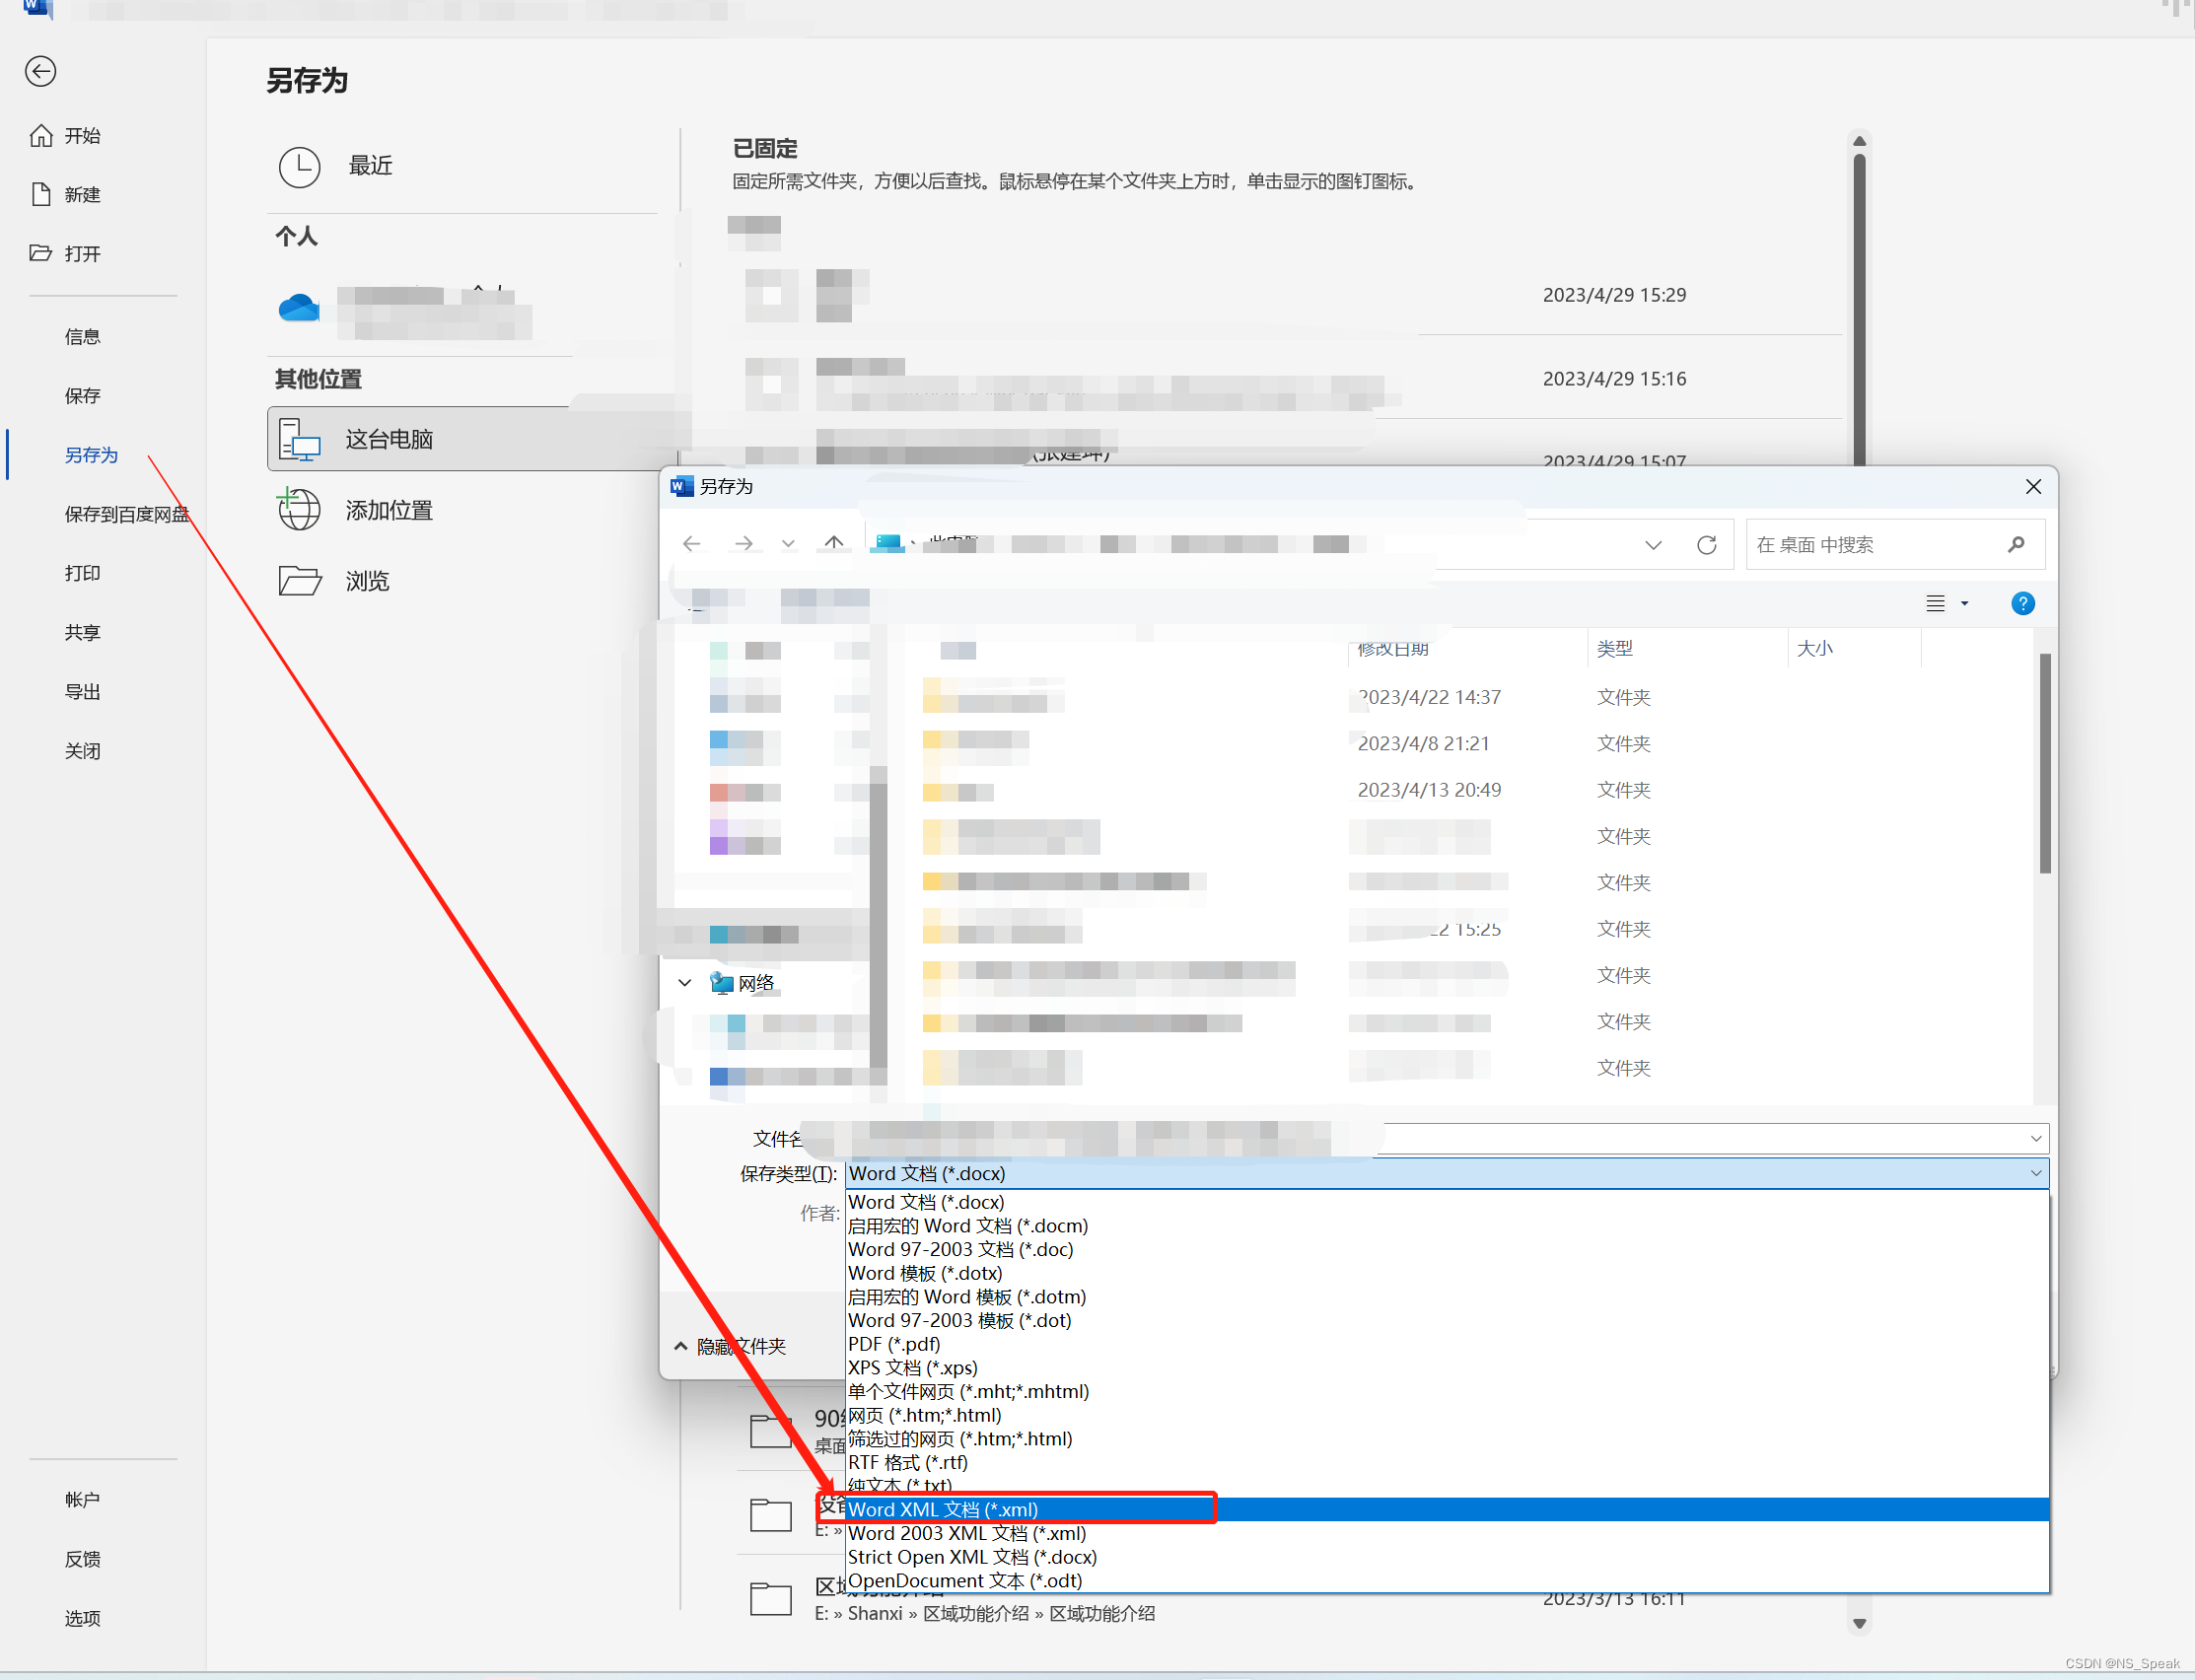Choose 单个文件网页 (*.mht;*.mhtml)

[1446, 1391]
